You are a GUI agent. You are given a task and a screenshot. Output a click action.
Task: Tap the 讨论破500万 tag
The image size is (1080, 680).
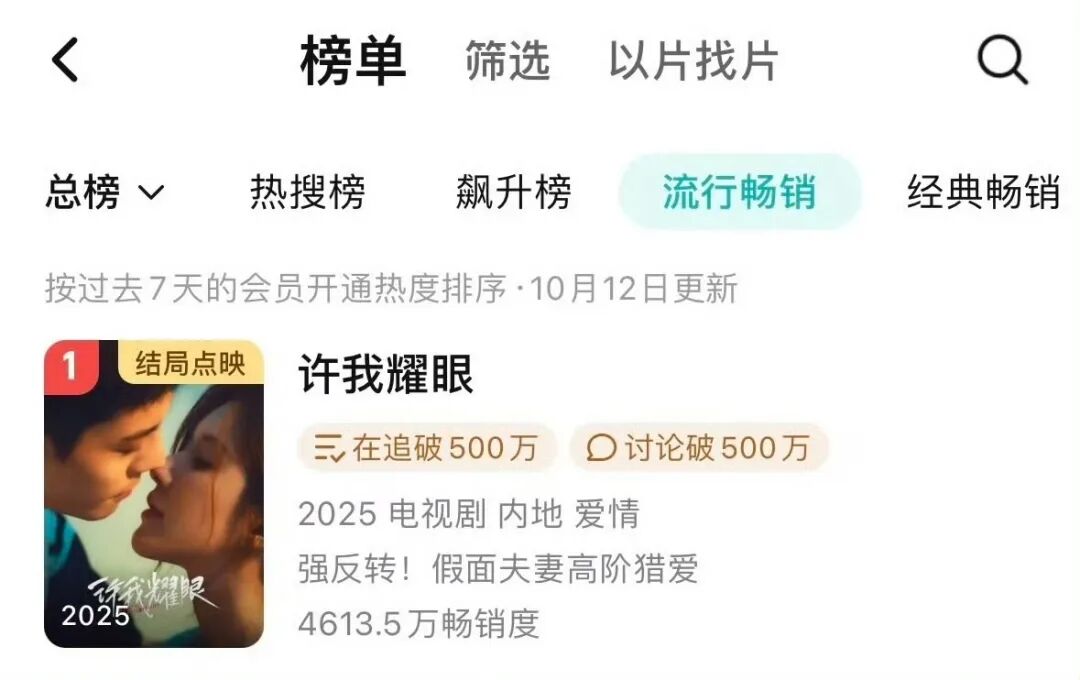click(x=699, y=448)
